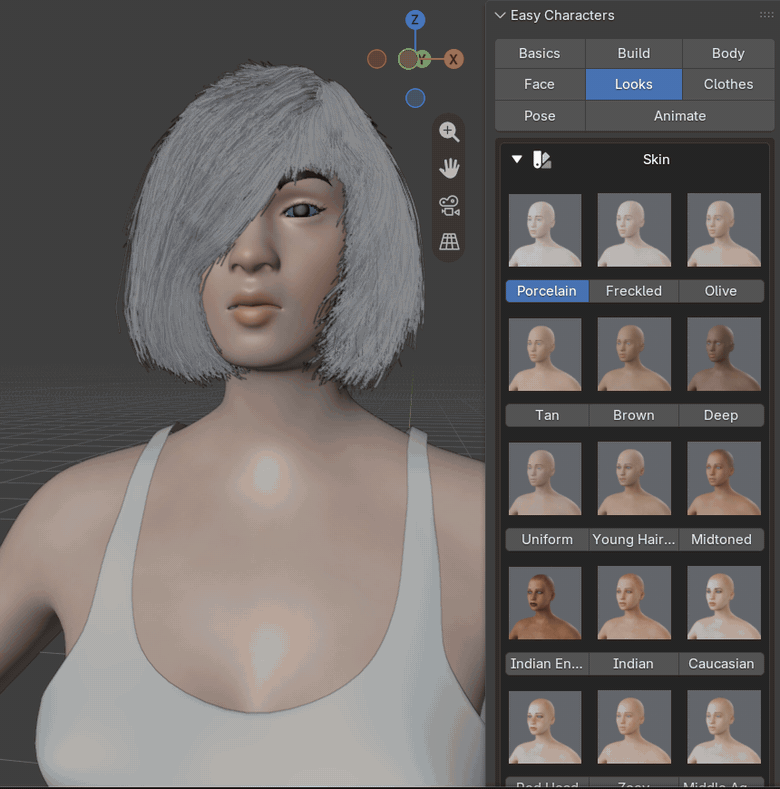780x789 pixels.
Task: Switch perspective/orthographic grid icon
Action: tap(449, 242)
